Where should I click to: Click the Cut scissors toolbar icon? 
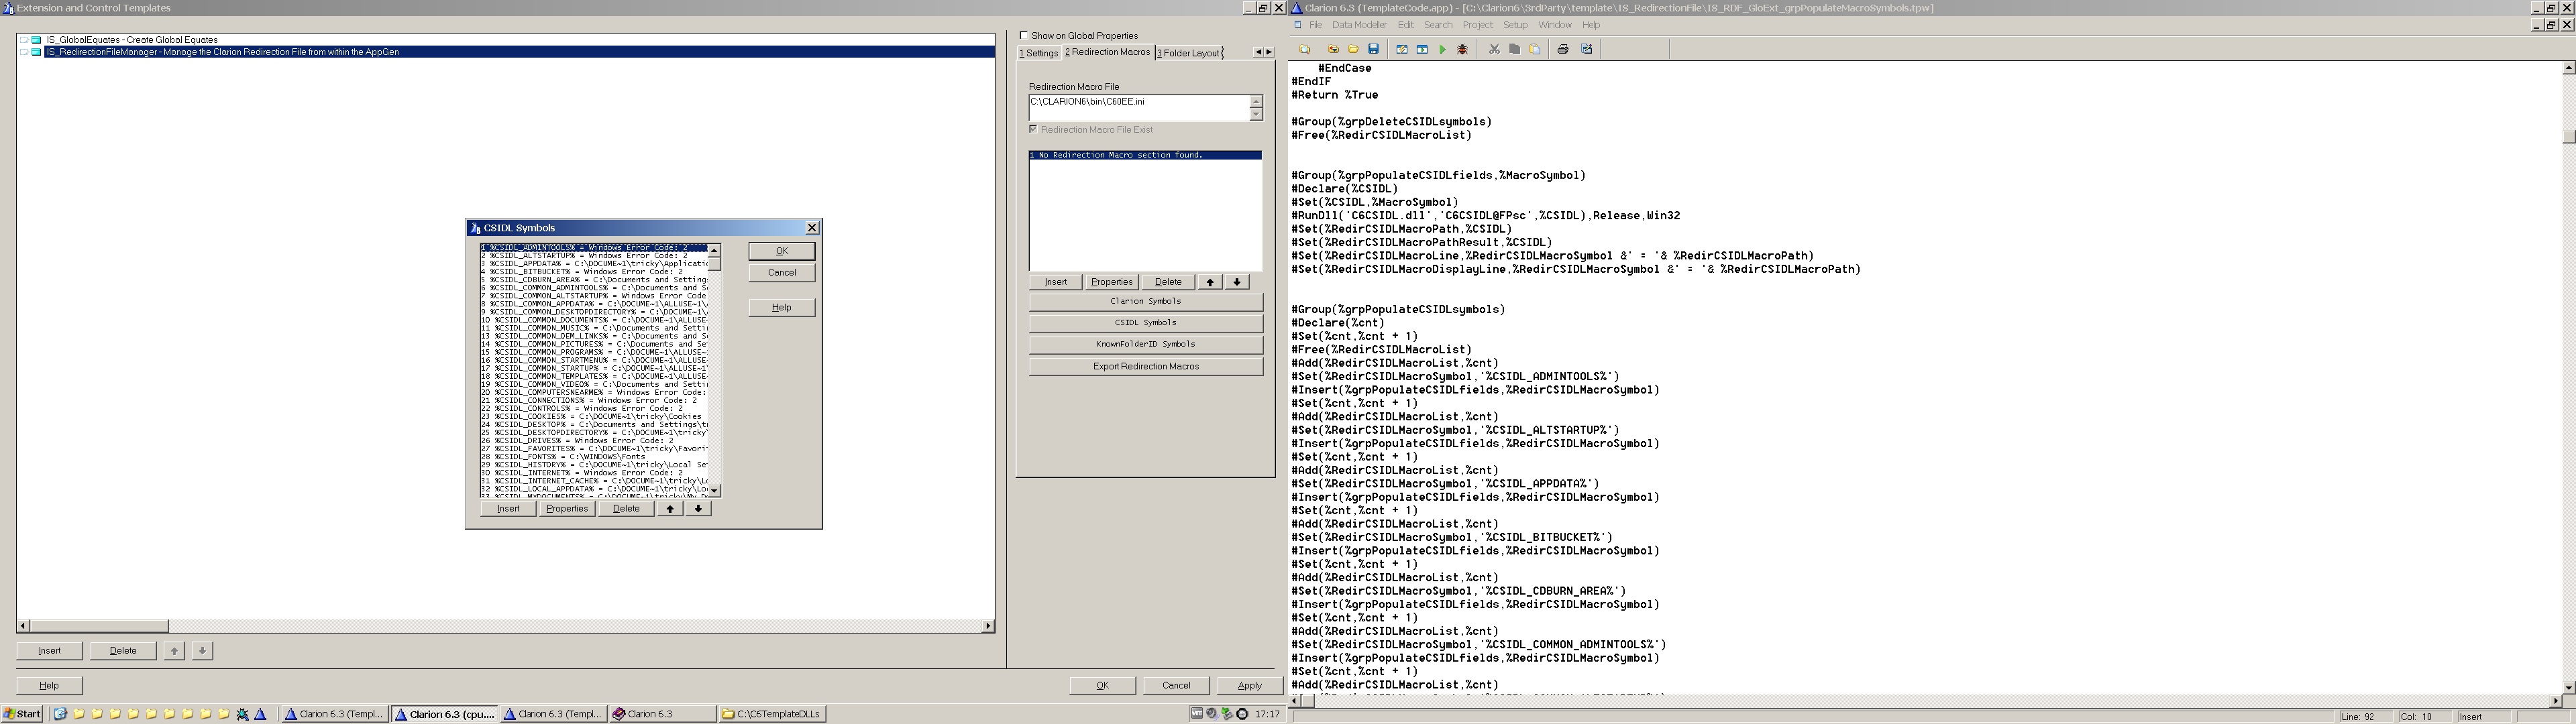tap(1494, 49)
